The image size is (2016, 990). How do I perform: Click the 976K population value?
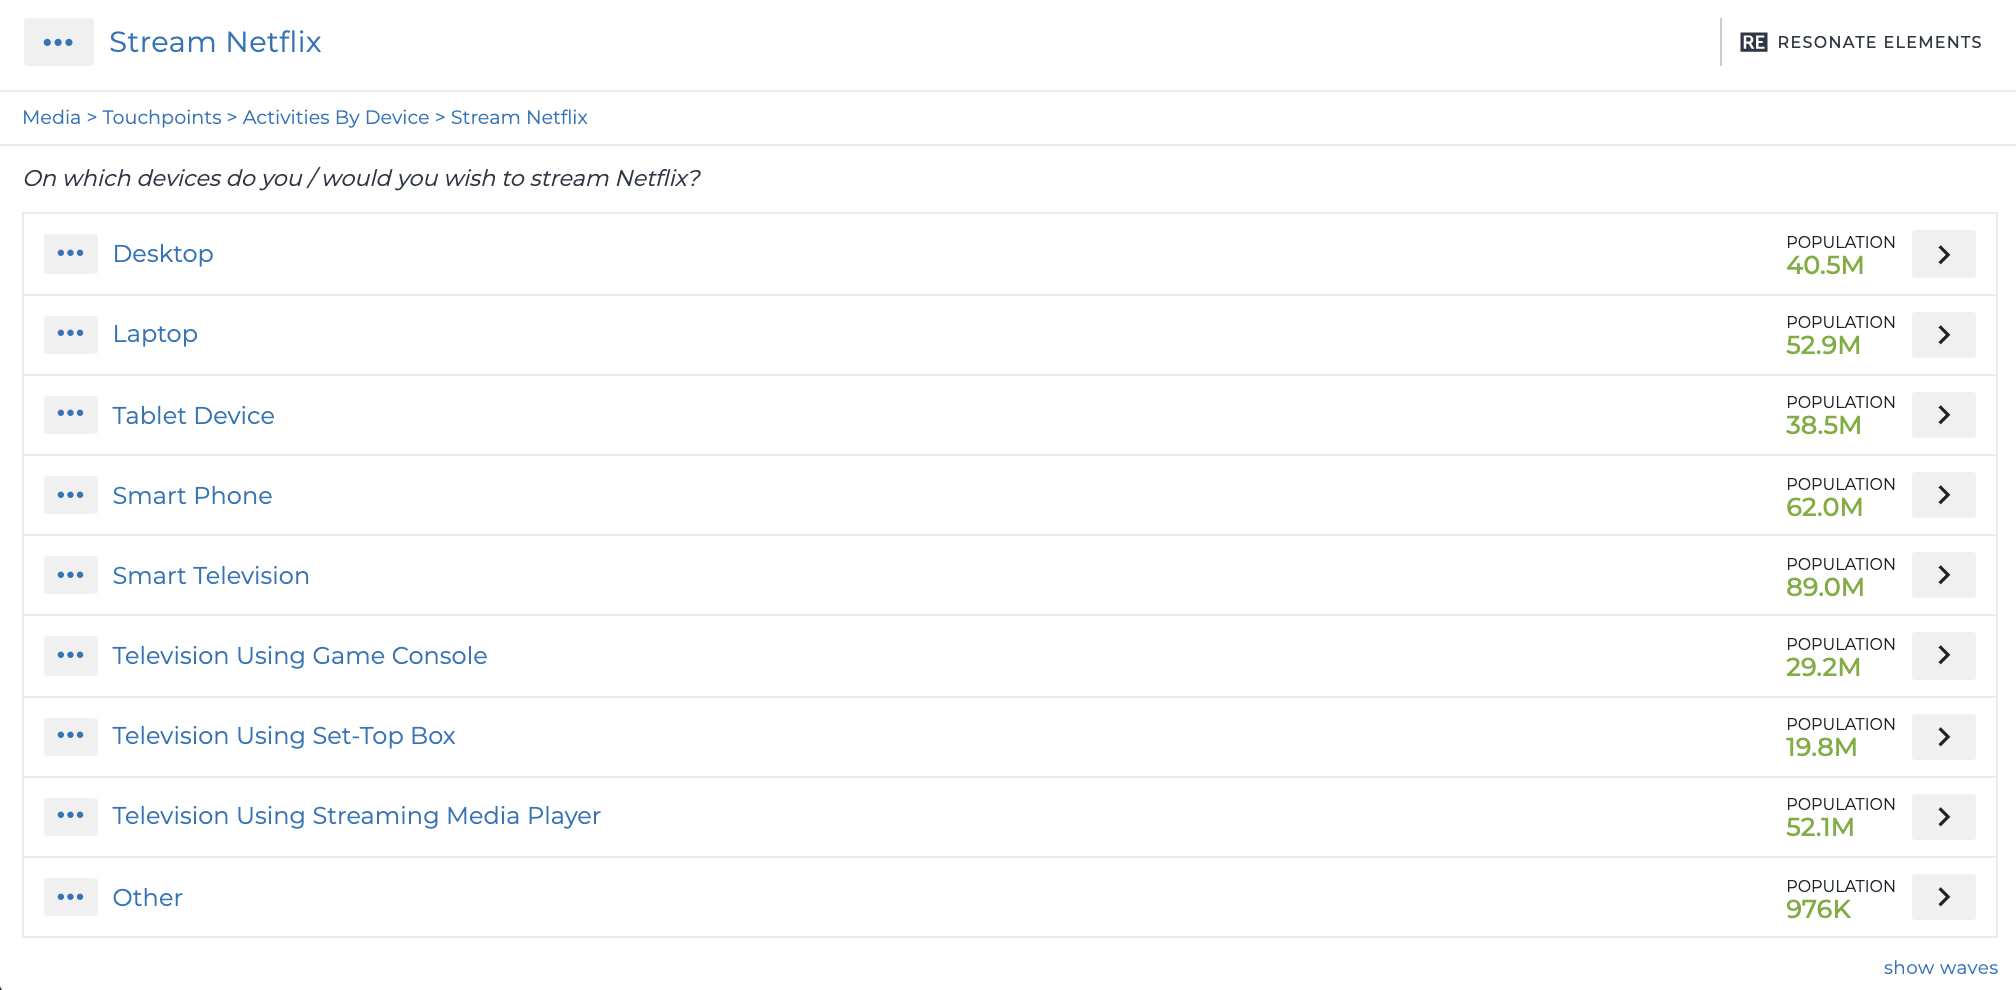coord(1818,909)
